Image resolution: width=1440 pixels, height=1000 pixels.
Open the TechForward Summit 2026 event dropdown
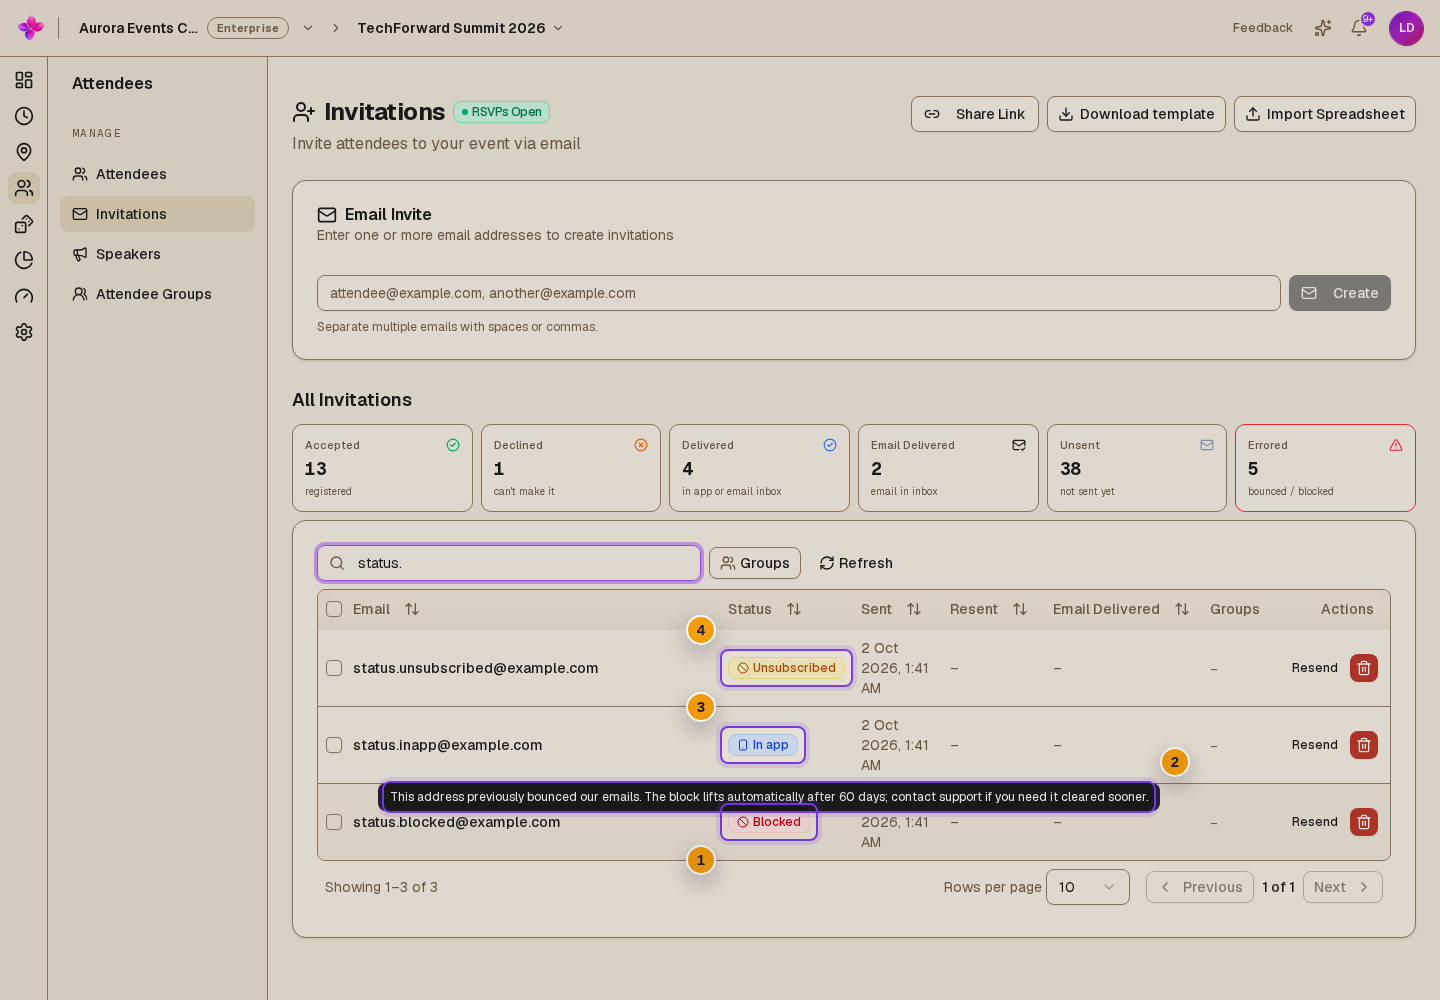[461, 28]
